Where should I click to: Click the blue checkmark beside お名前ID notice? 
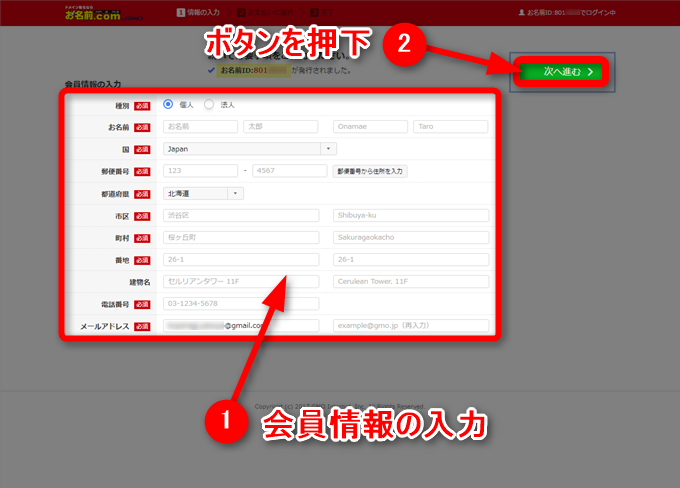[x=211, y=70]
